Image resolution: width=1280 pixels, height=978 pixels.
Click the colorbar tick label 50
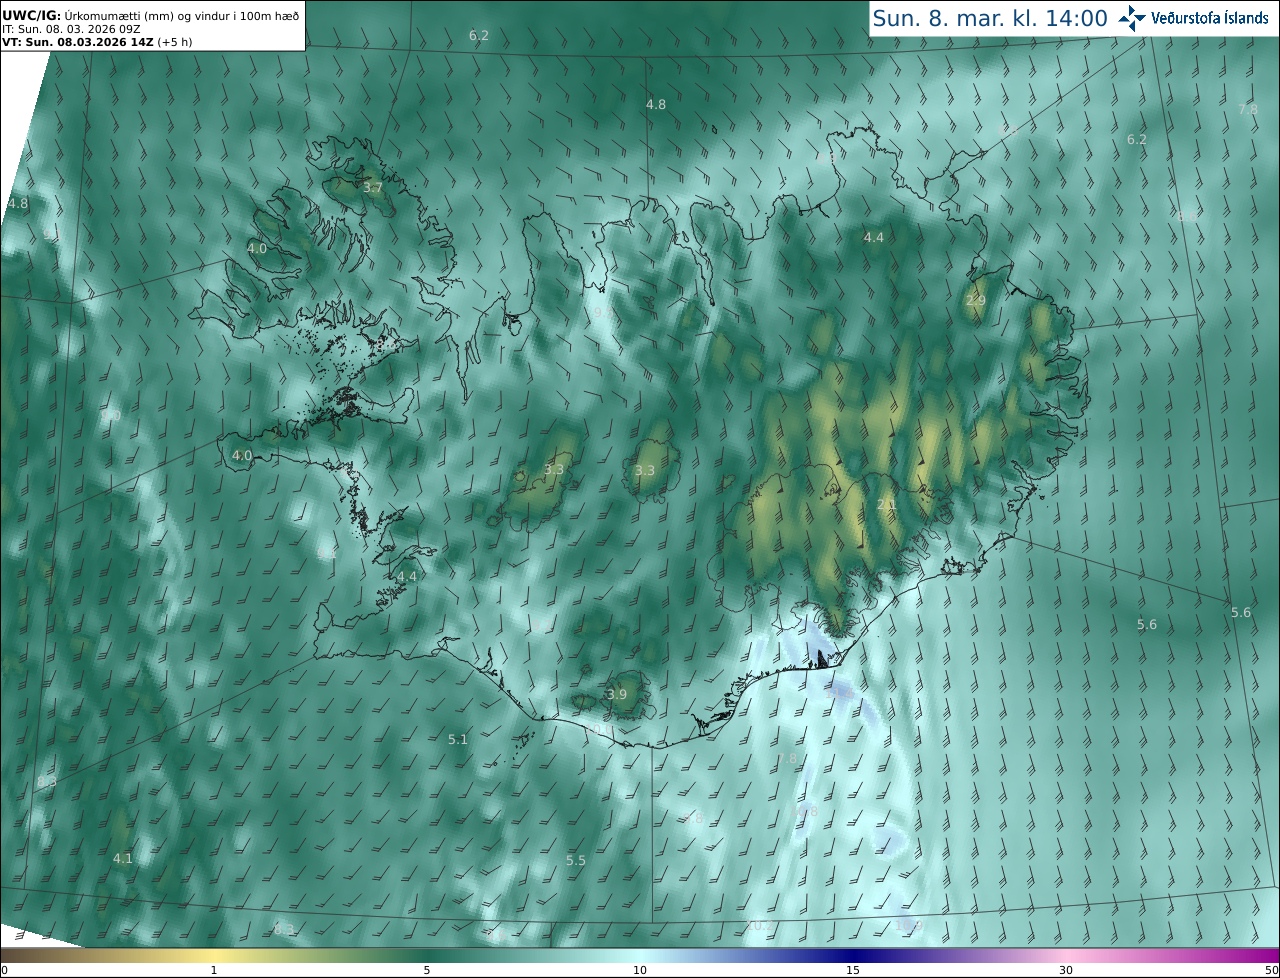[x=1272, y=970]
